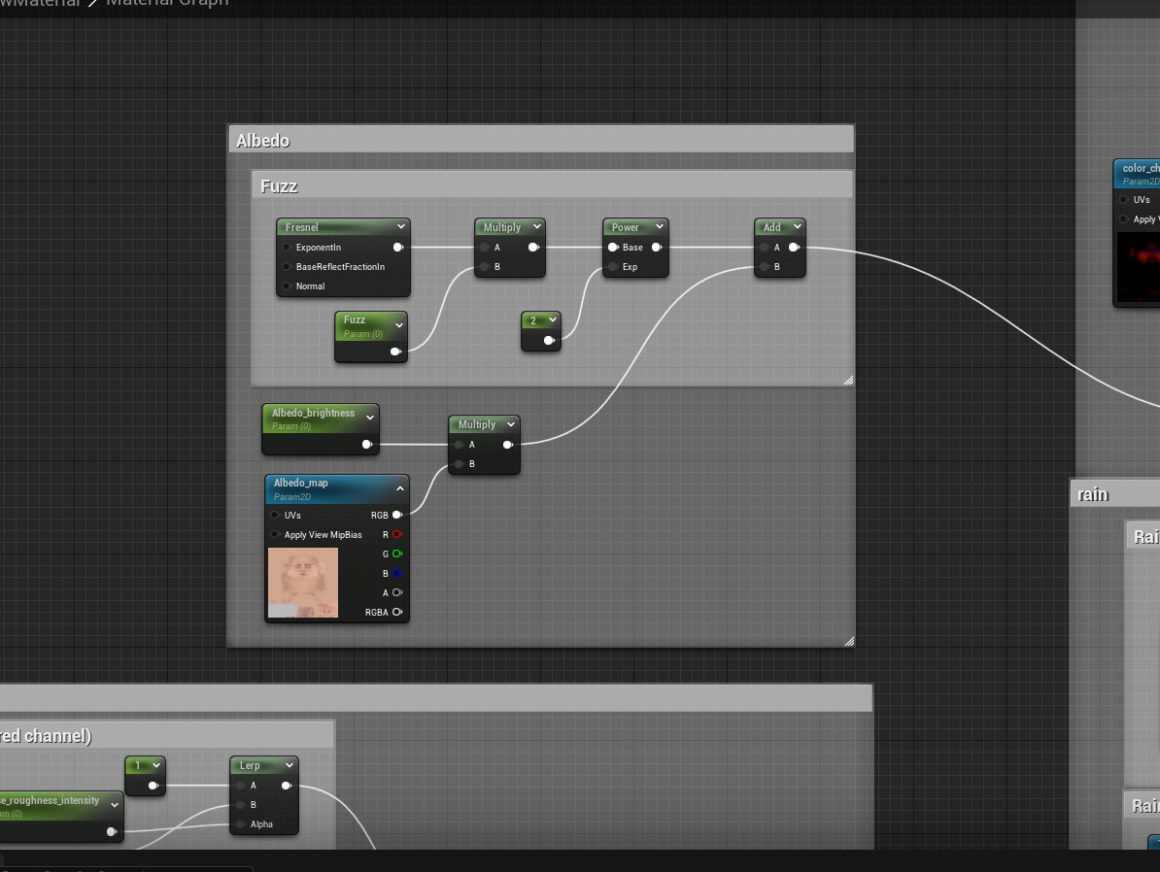The width and height of the screenshot is (1160, 872).
Task: Click Albedo_map RGBA output pin
Action: [397, 612]
